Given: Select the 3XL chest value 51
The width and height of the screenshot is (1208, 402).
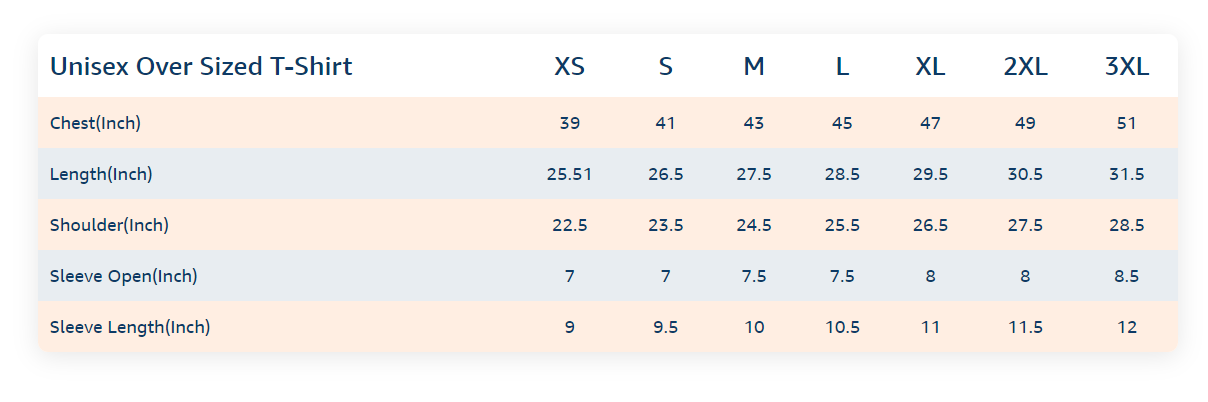Looking at the screenshot, I should click(x=1127, y=123).
